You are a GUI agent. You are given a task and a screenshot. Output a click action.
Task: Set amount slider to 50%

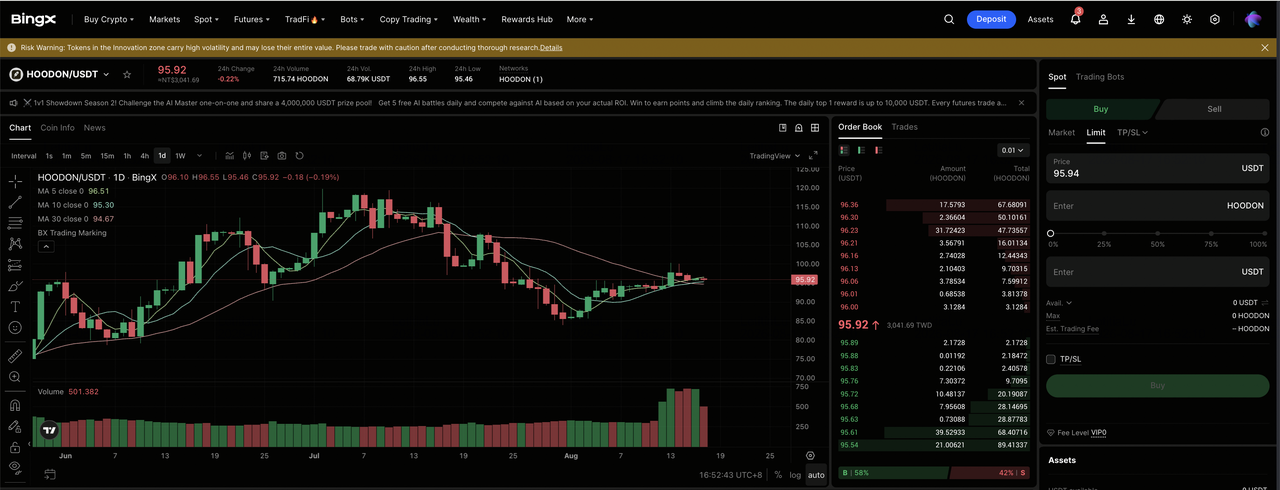pyautogui.click(x=1157, y=233)
